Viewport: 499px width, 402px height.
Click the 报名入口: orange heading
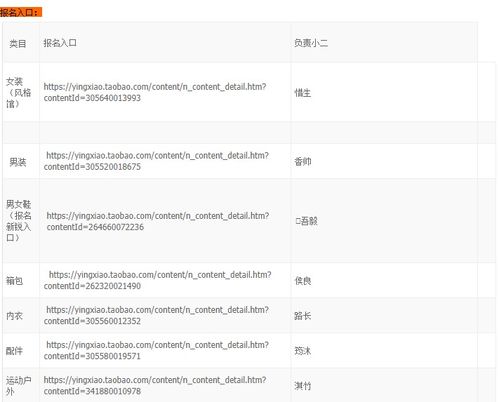tap(21, 13)
